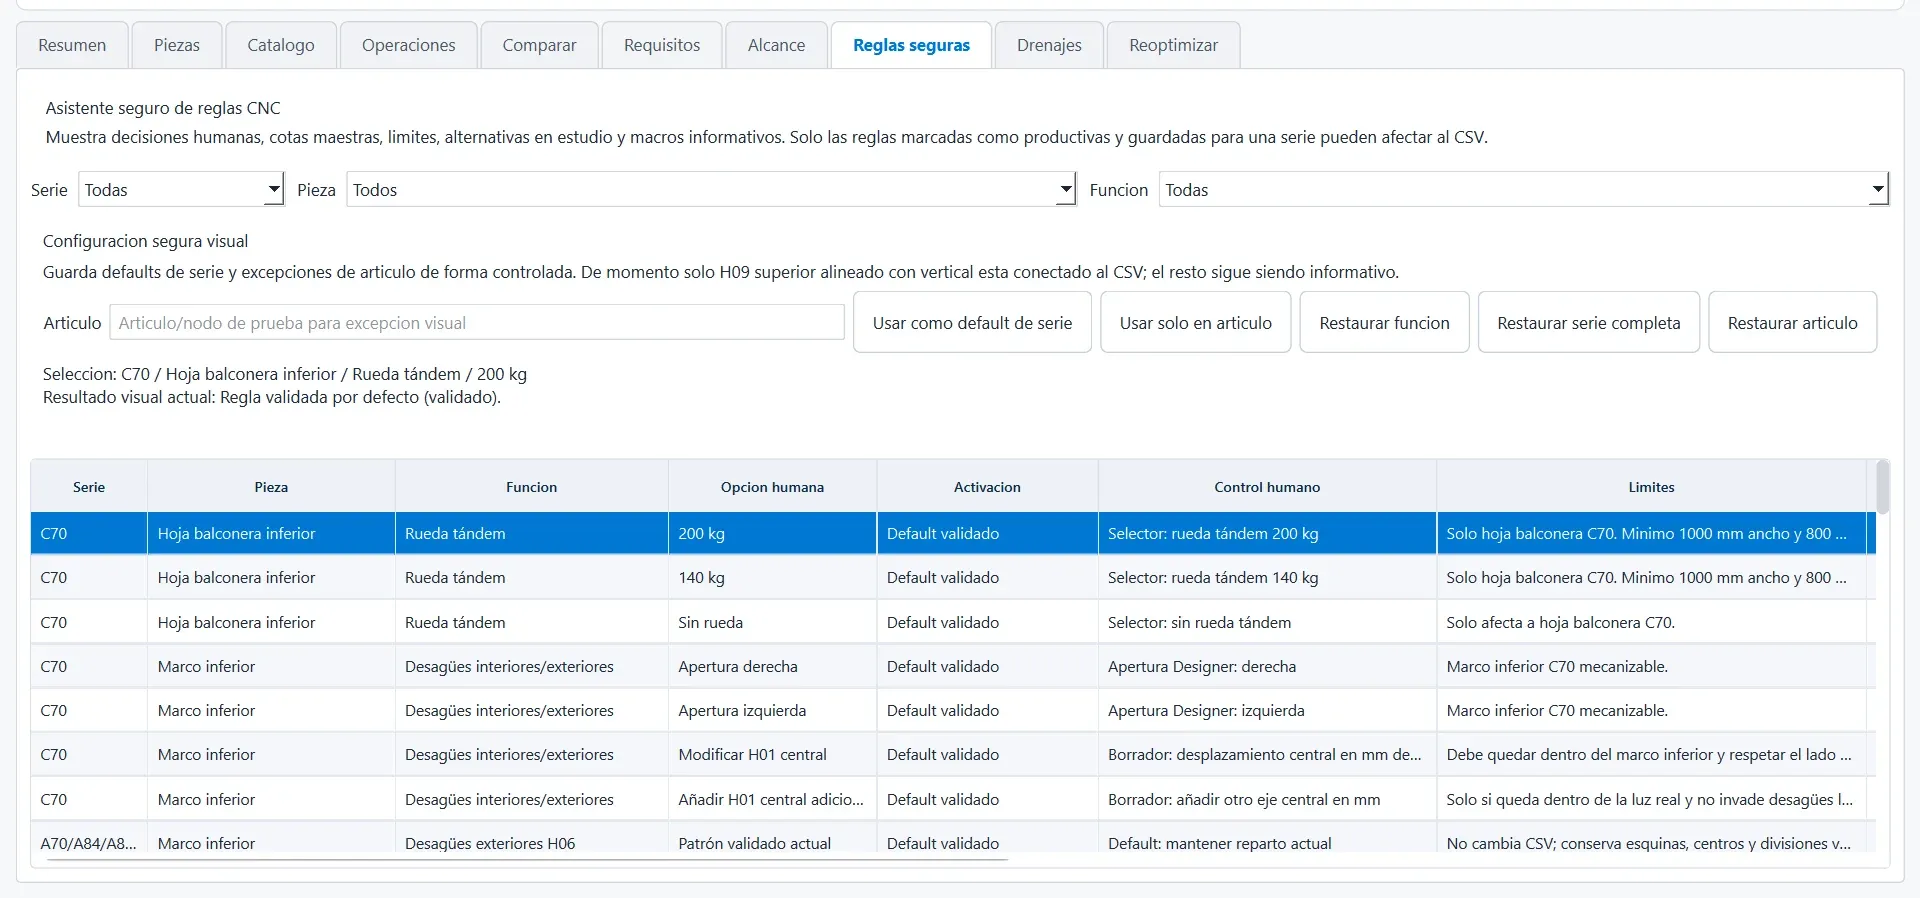
Task: Click the Restaurar articulo button
Action: 1793,322
